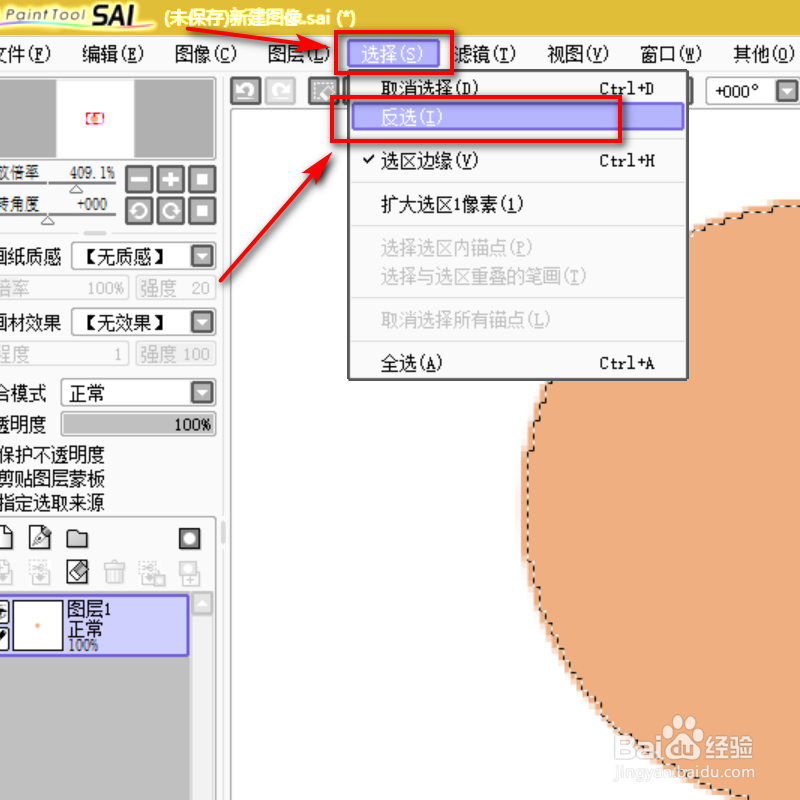Open the 图像(C) menu

[x=206, y=54]
